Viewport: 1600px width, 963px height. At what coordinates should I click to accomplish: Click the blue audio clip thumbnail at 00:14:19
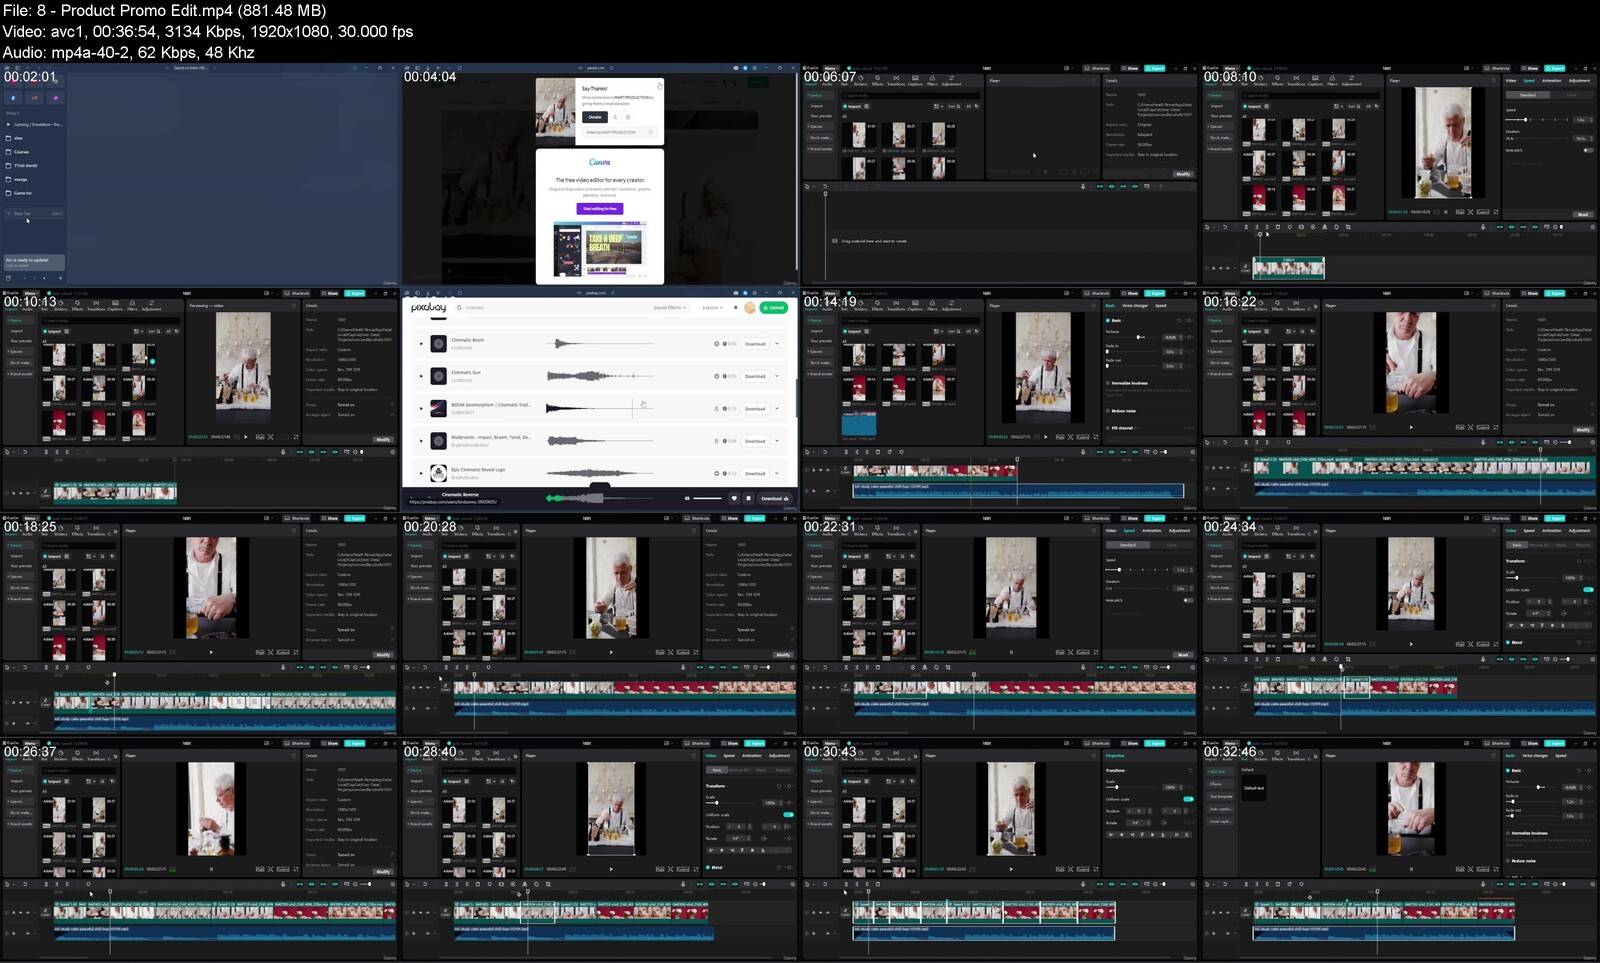click(x=859, y=424)
